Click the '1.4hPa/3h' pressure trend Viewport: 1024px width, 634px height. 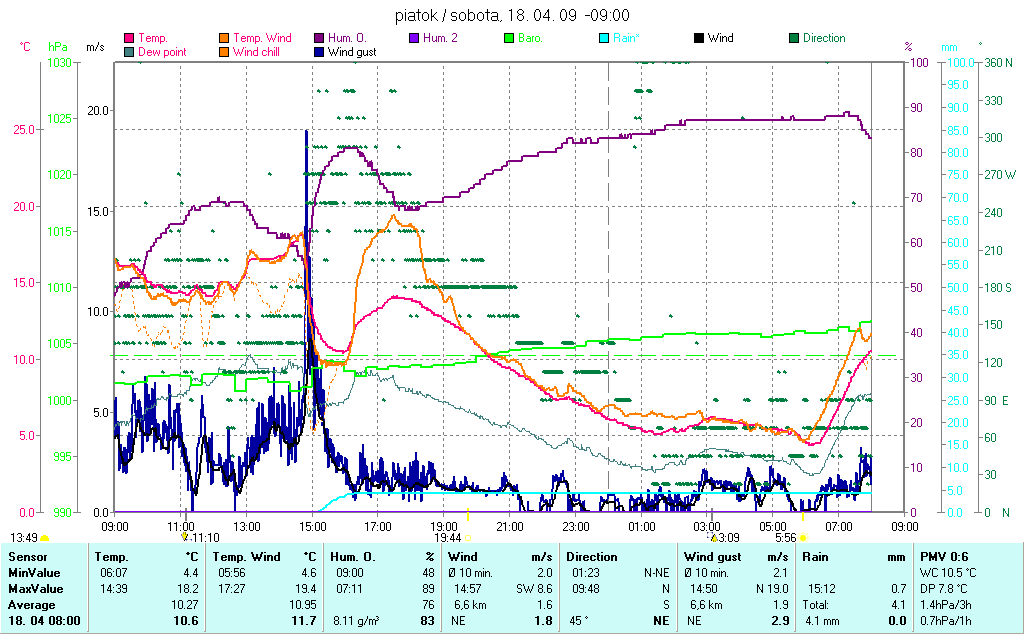[x=946, y=605]
